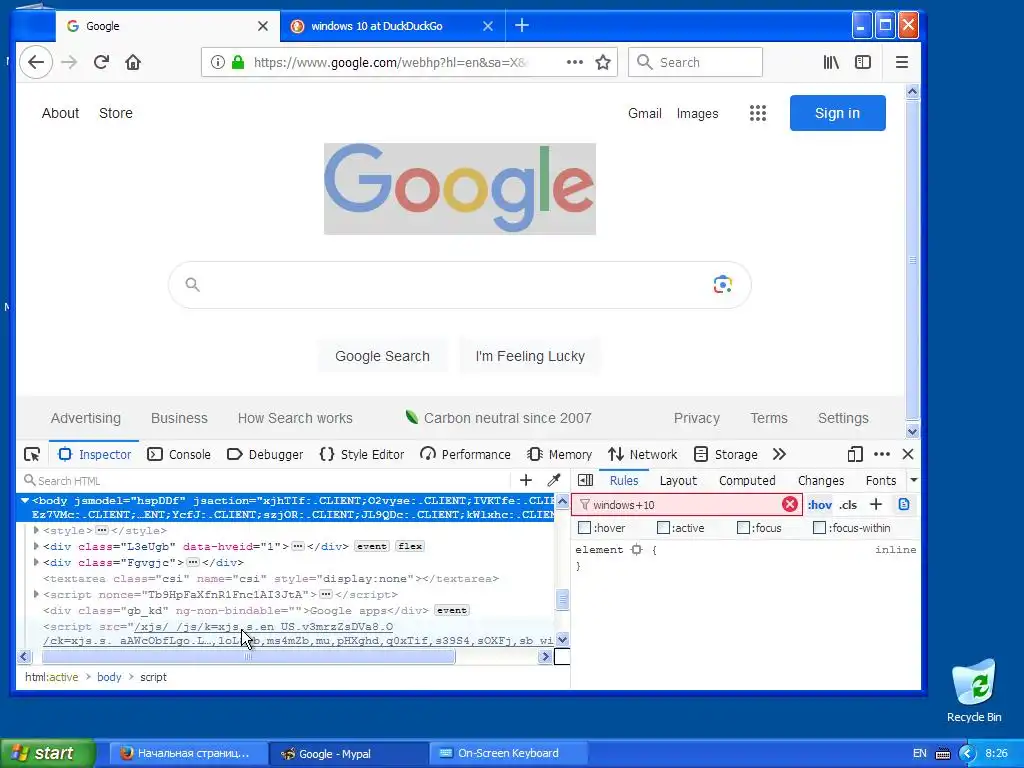The height and width of the screenshot is (768, 1024).
Task: Open a new tab with plus button
Action: [522, 25]
